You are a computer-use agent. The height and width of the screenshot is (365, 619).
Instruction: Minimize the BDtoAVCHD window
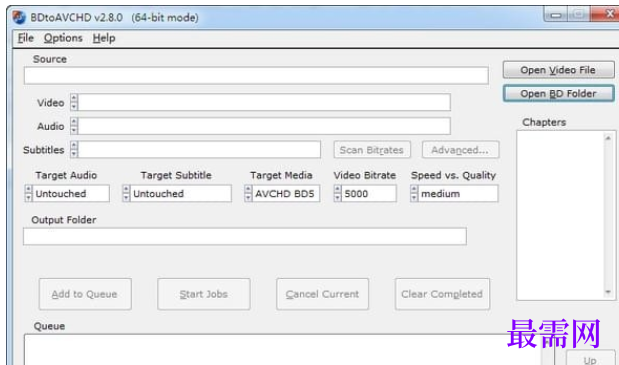click(556, 15)
